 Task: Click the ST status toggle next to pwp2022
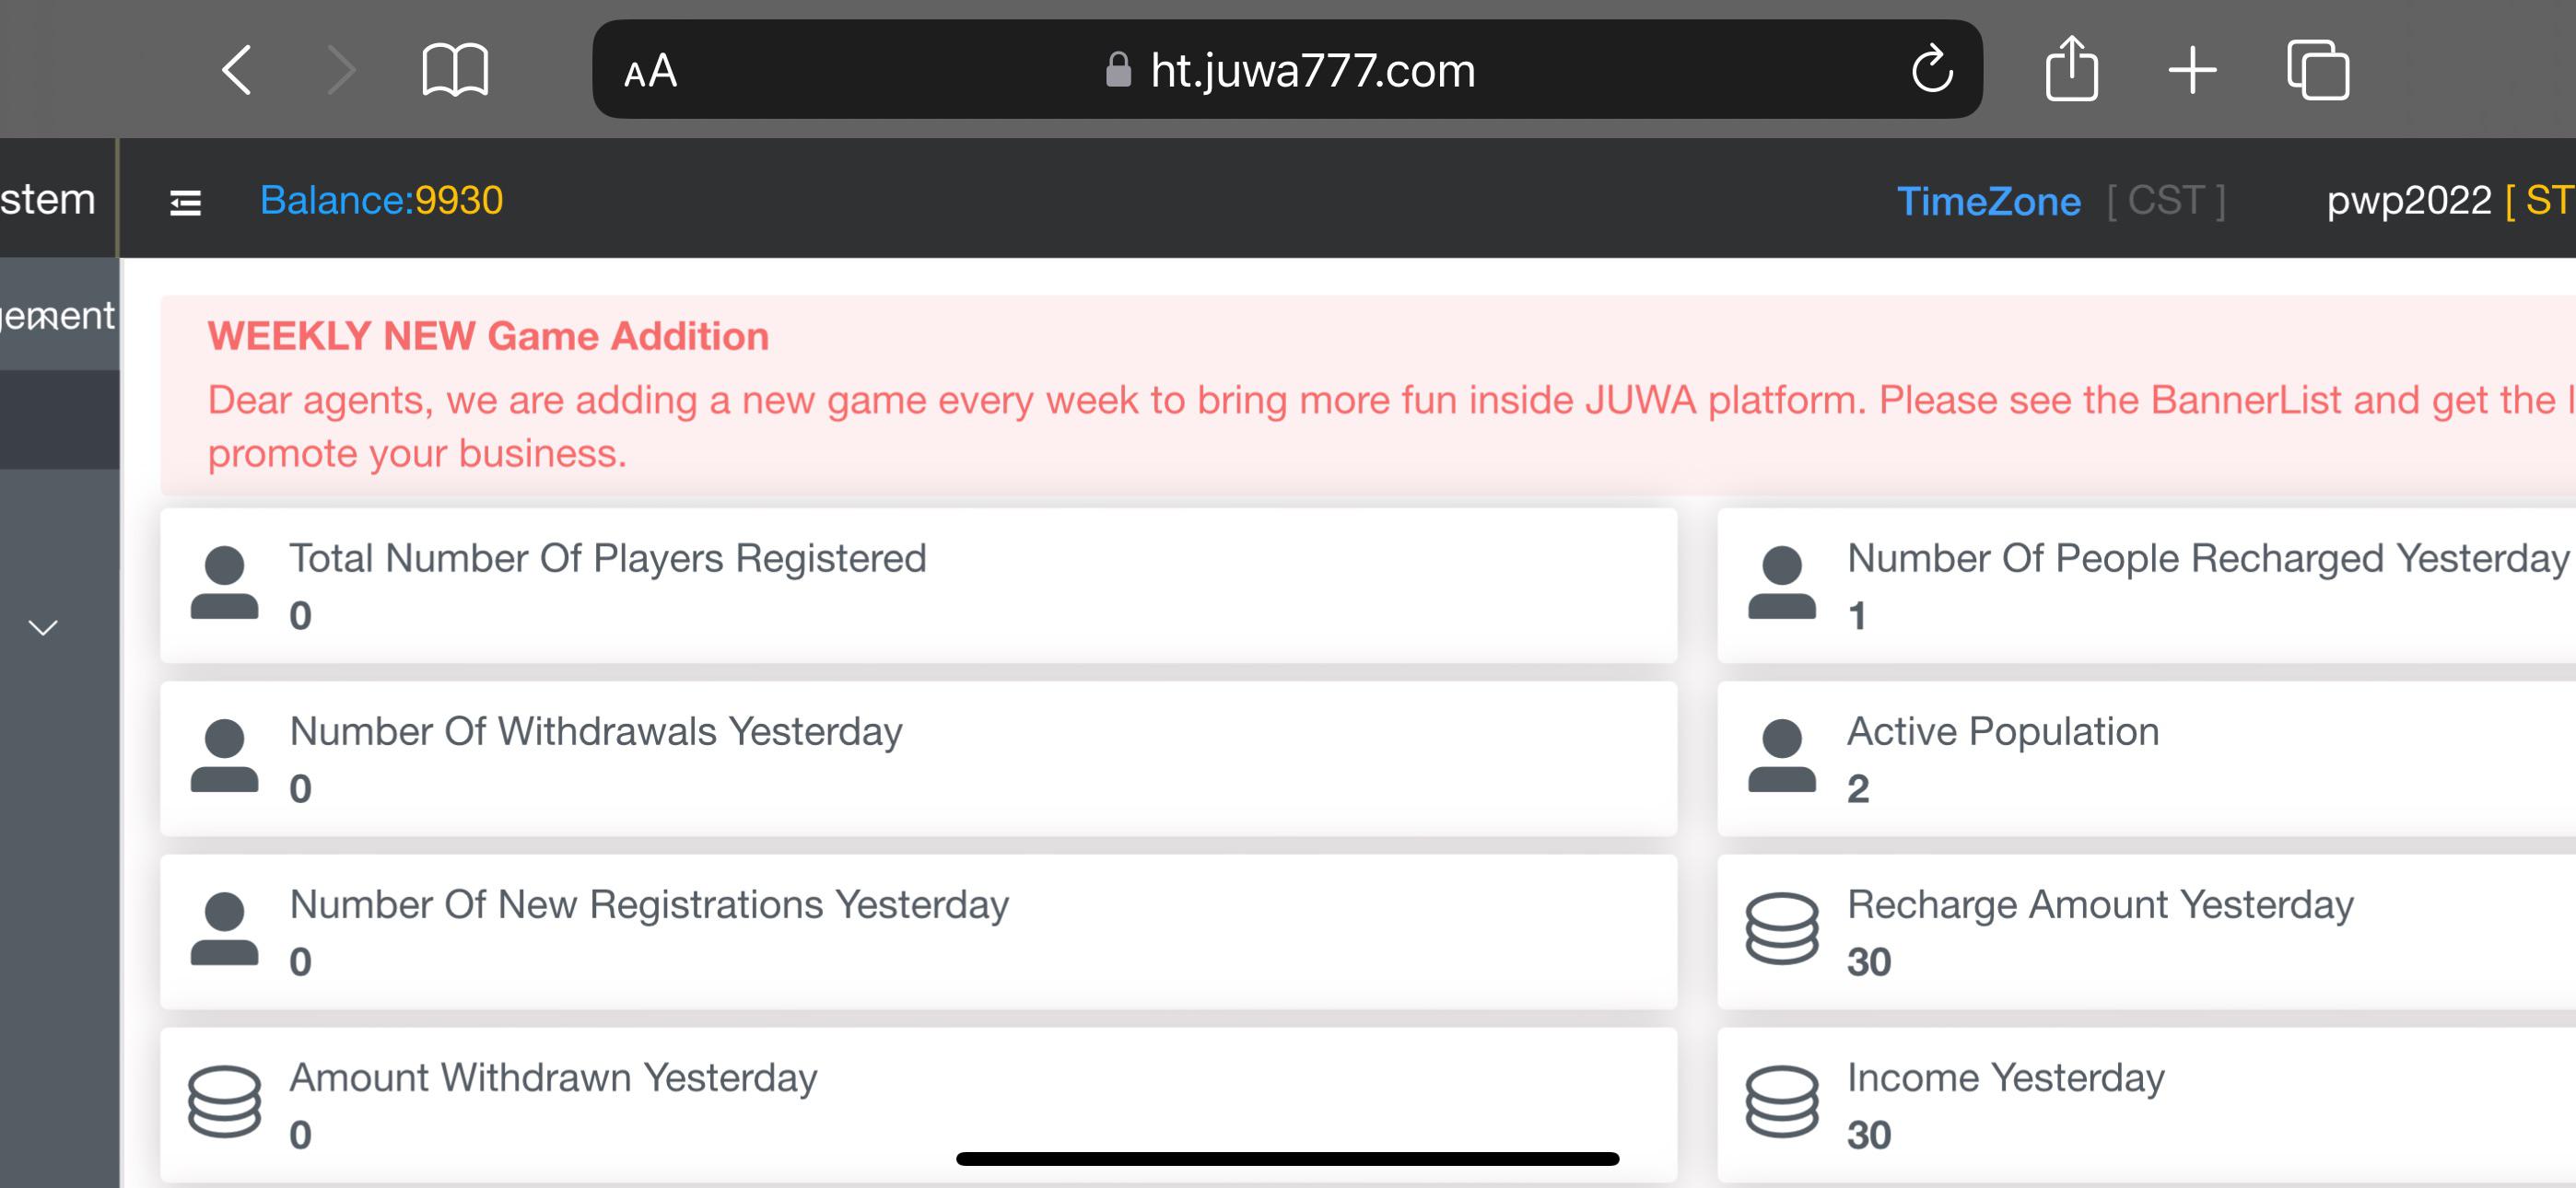point(2555,199)
